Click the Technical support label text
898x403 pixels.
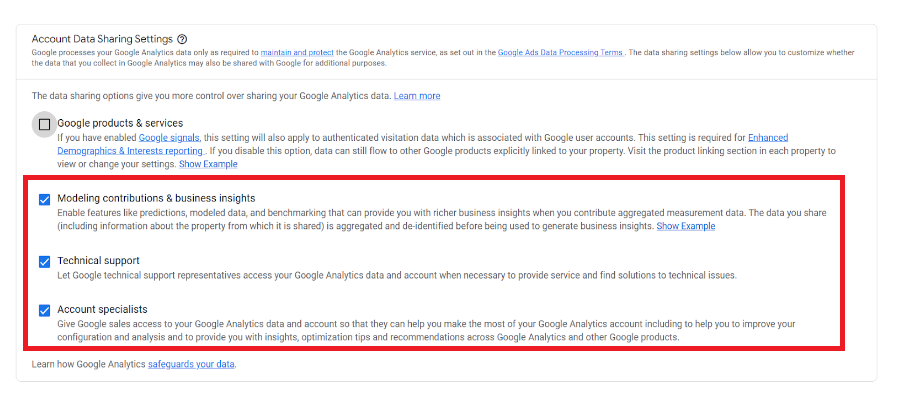99,260
